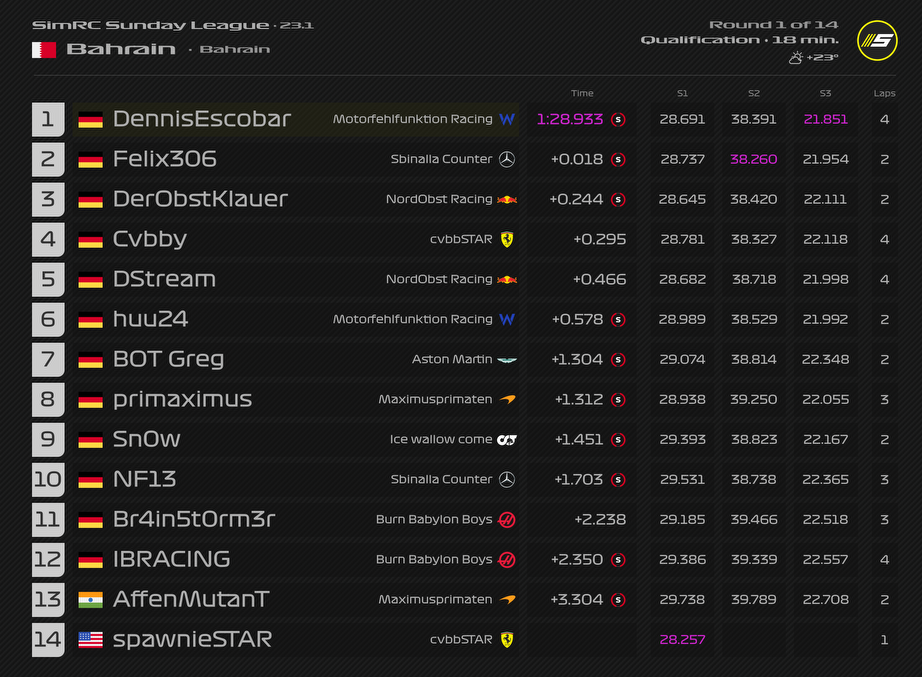Viewport: 922px width, 677px height.
Task: Select the Time column header
Action: point(582,93)
